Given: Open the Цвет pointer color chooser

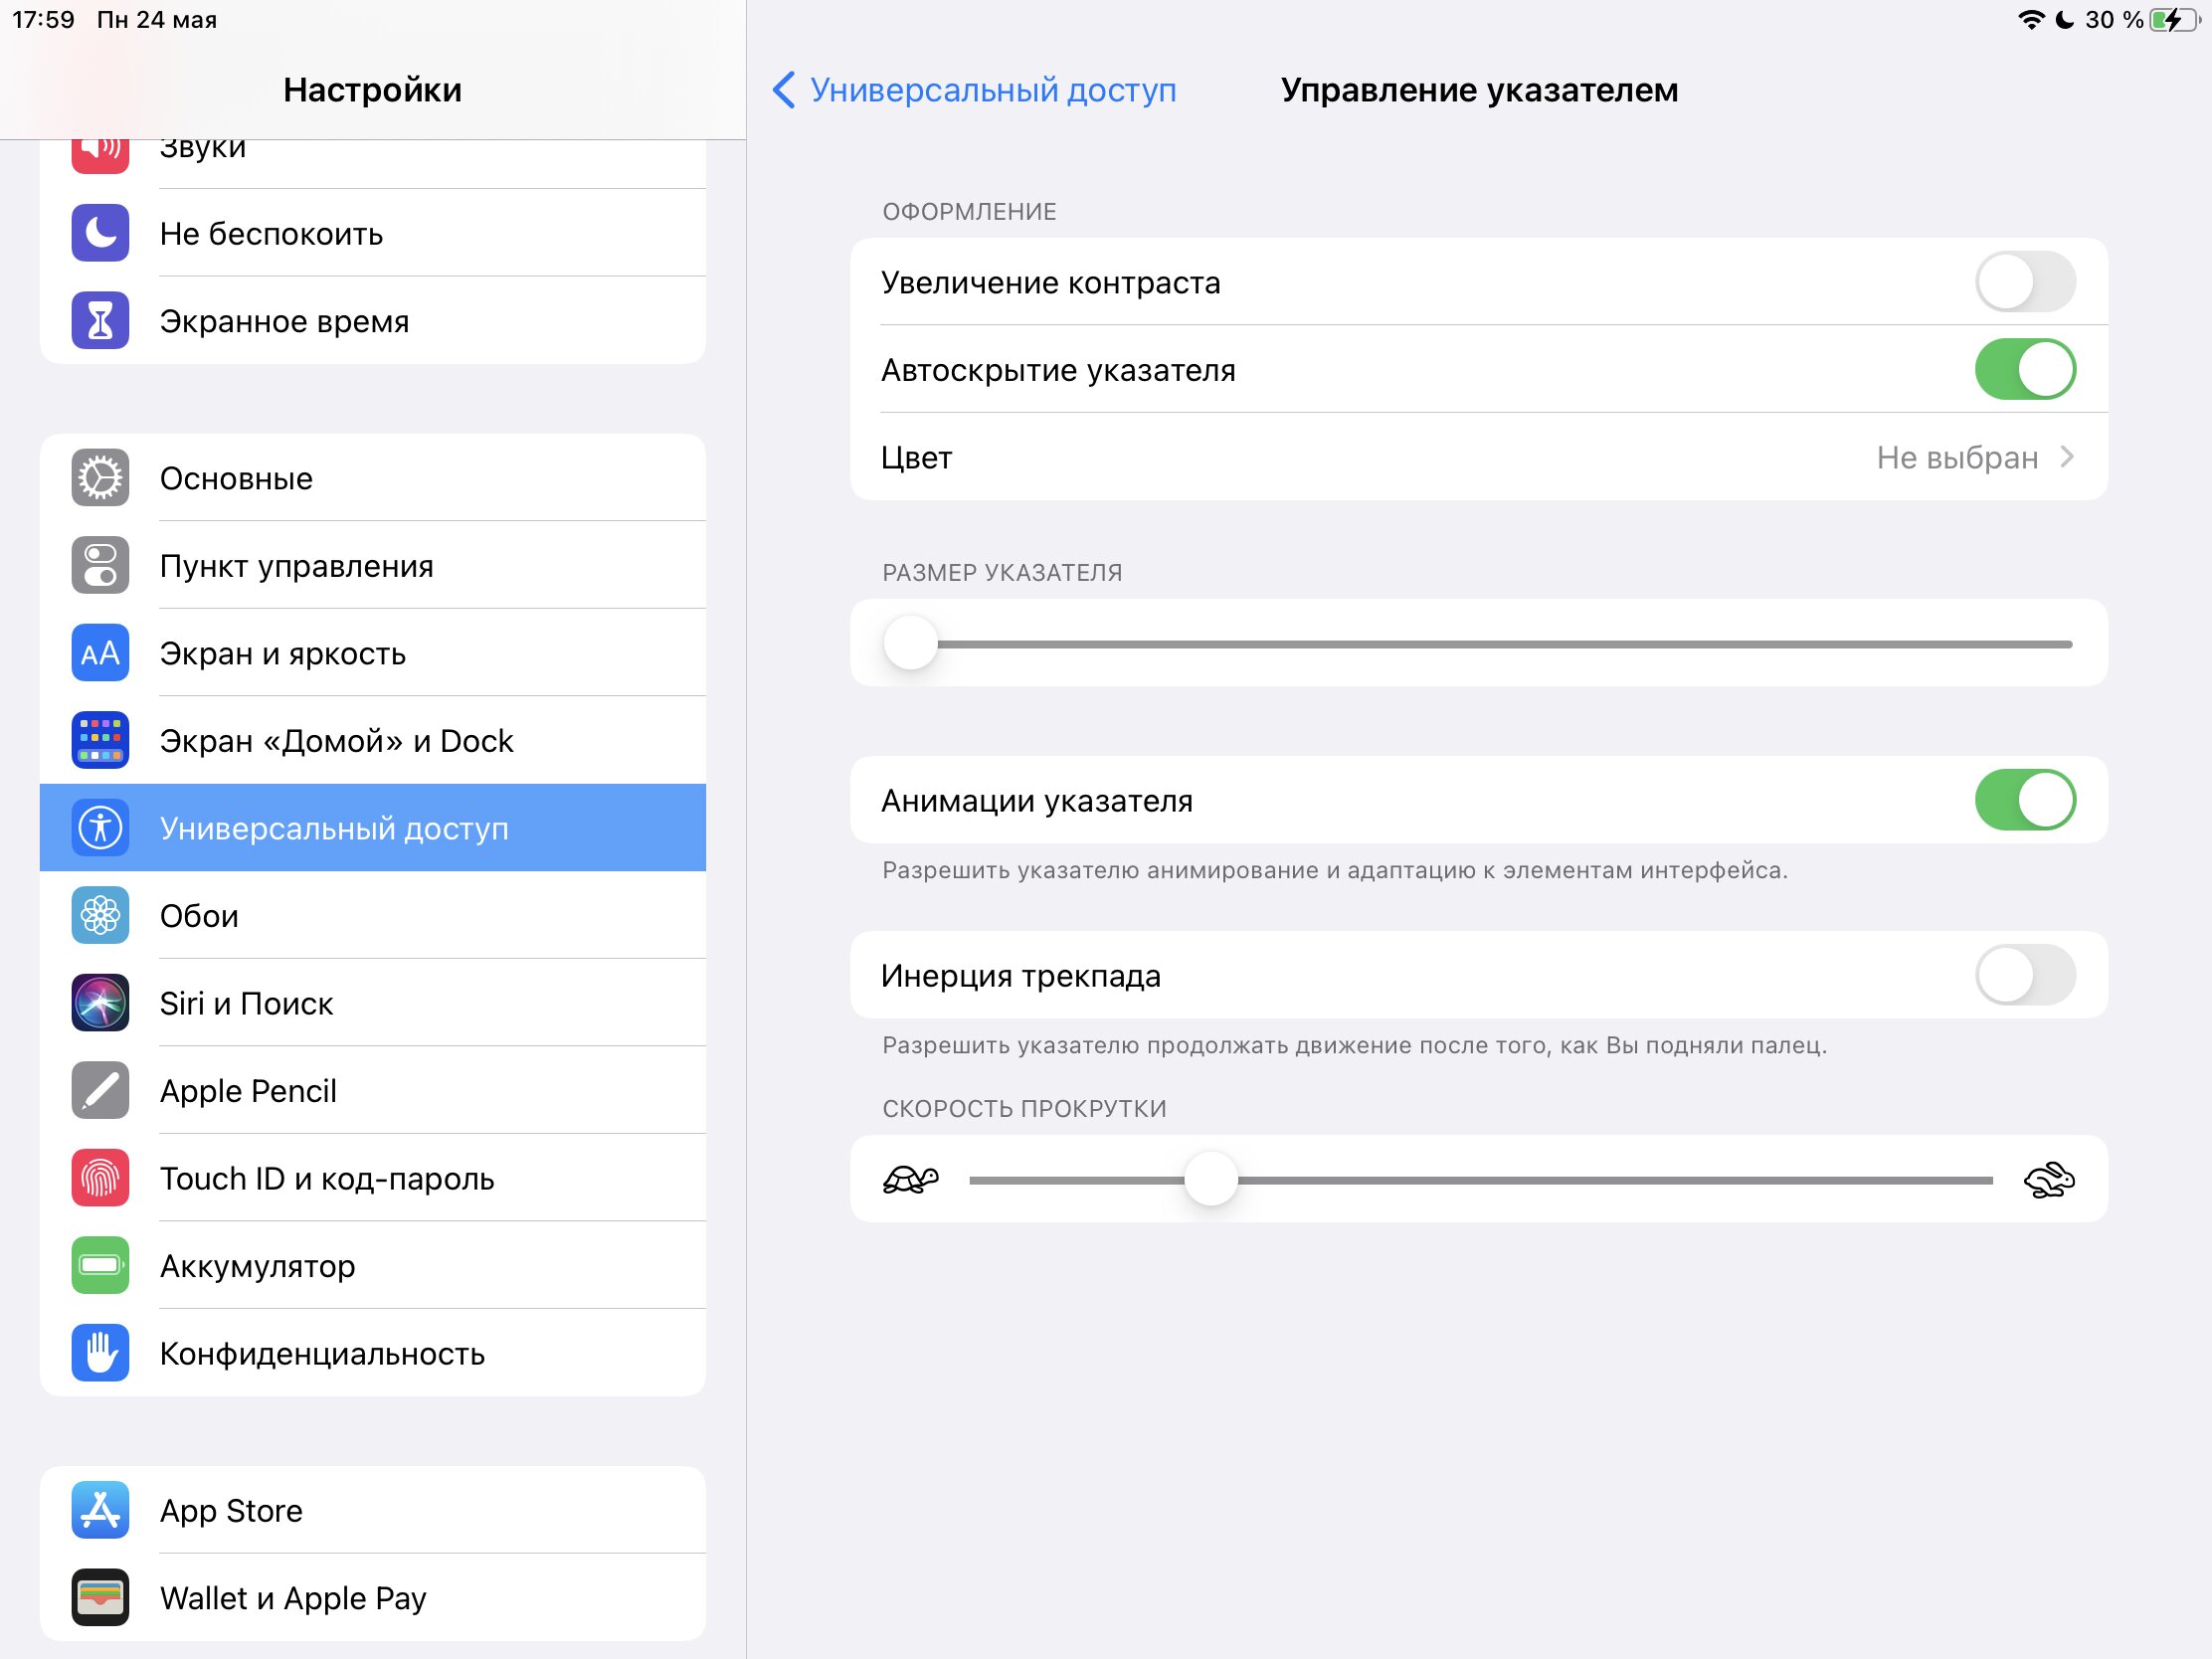Looking at the screenshot, I should [x=1479, y=457].
